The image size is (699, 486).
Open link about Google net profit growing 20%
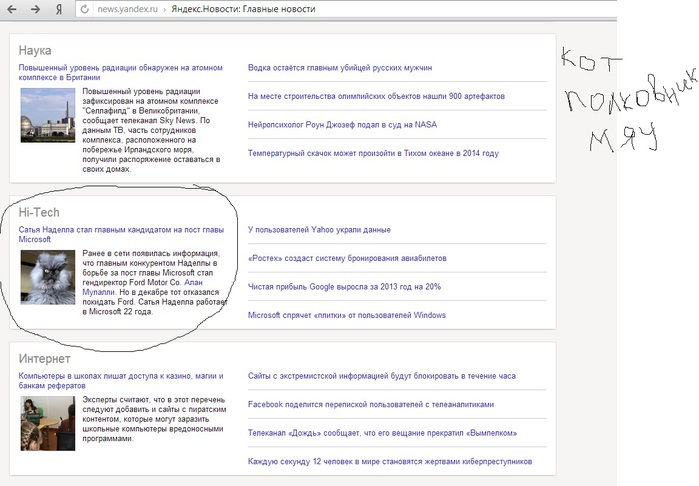click(x=344, y=287)
